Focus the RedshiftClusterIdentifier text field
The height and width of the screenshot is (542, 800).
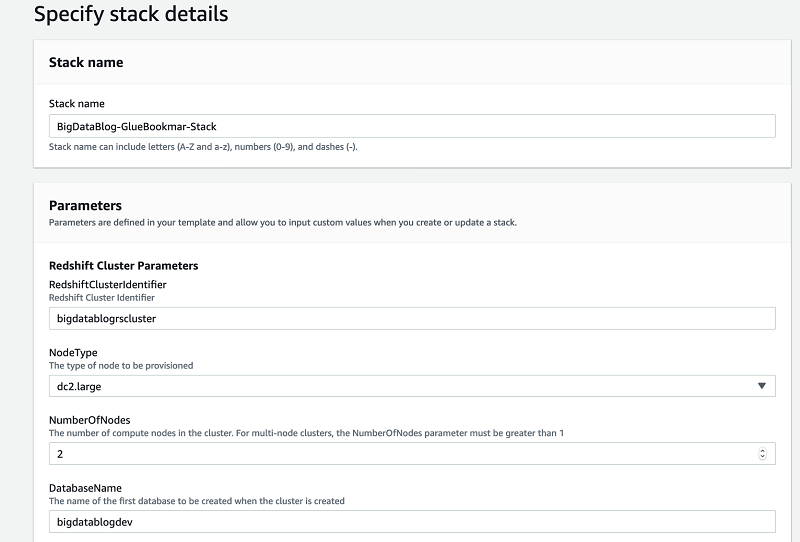point(411,318)
